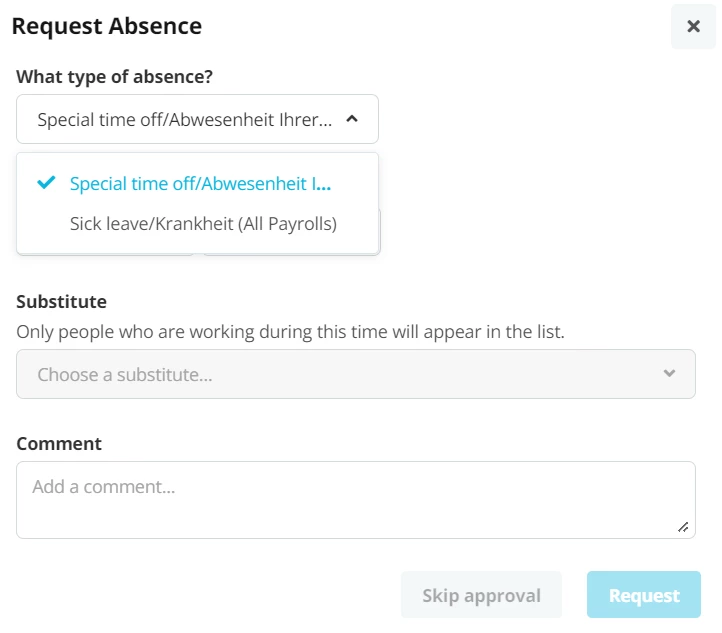Collapse the absence type chevron arrow

click(x=352, y=119)
